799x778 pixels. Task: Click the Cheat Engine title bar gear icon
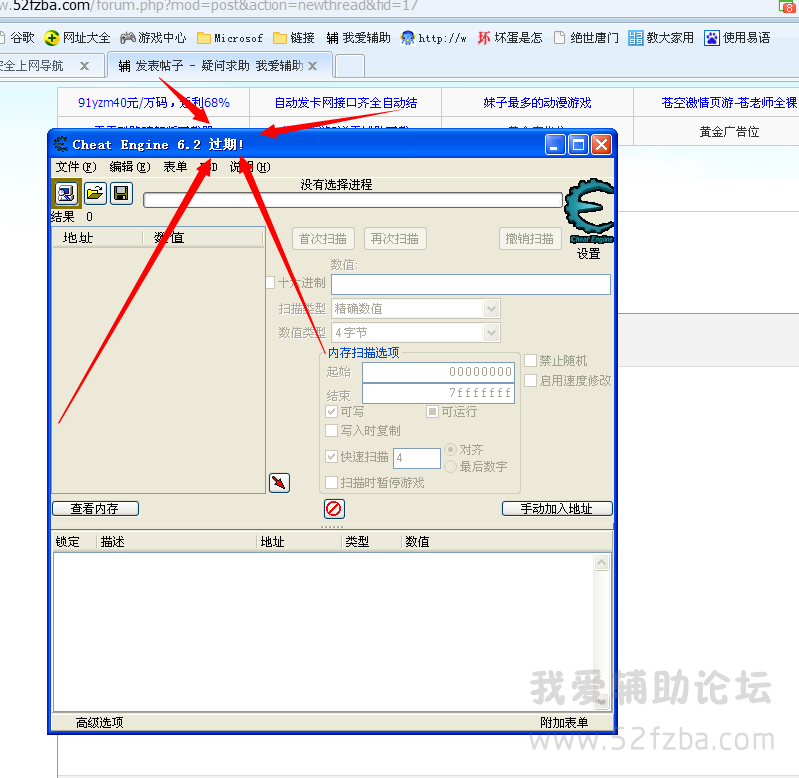click(61, 144)
